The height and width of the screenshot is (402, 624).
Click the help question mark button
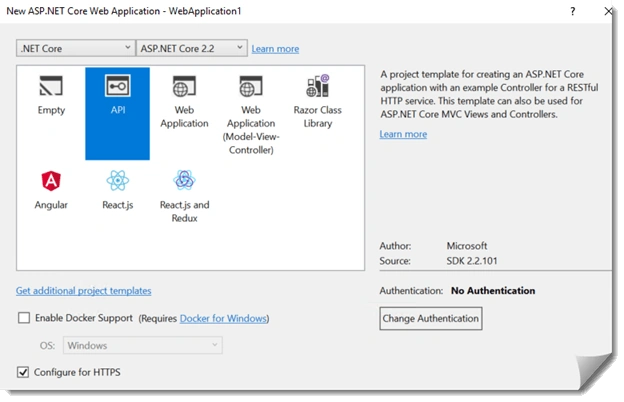[572, 11]
